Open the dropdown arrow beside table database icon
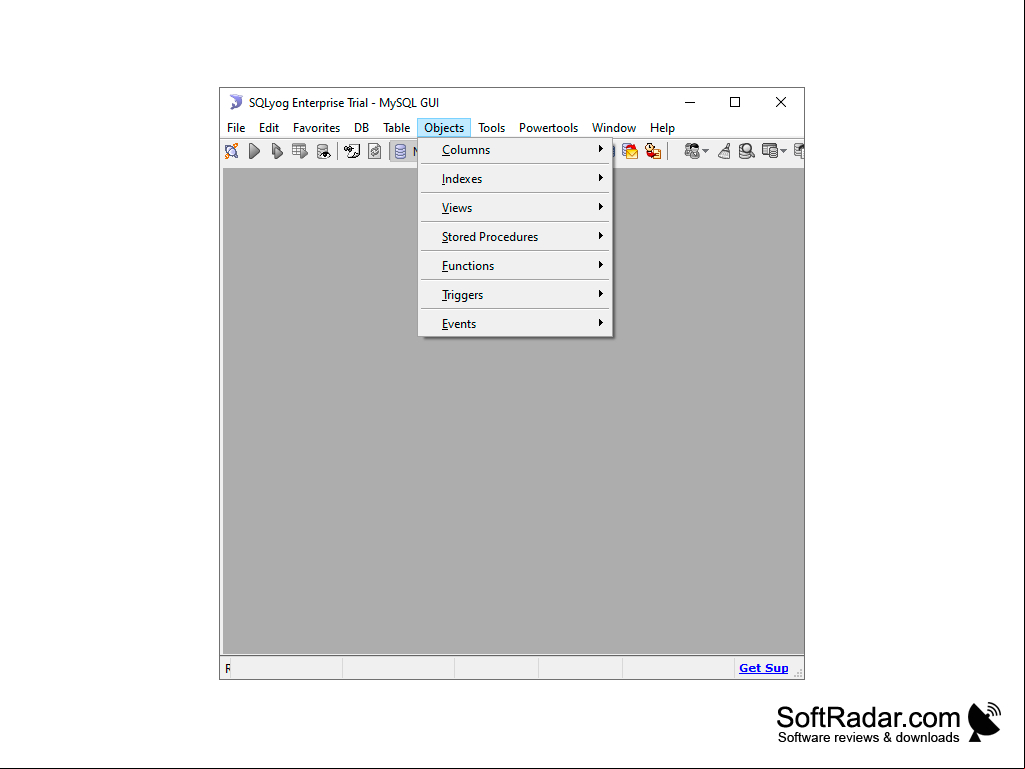This screenshot has height=769, width=1025. click(x=783, y=152)
